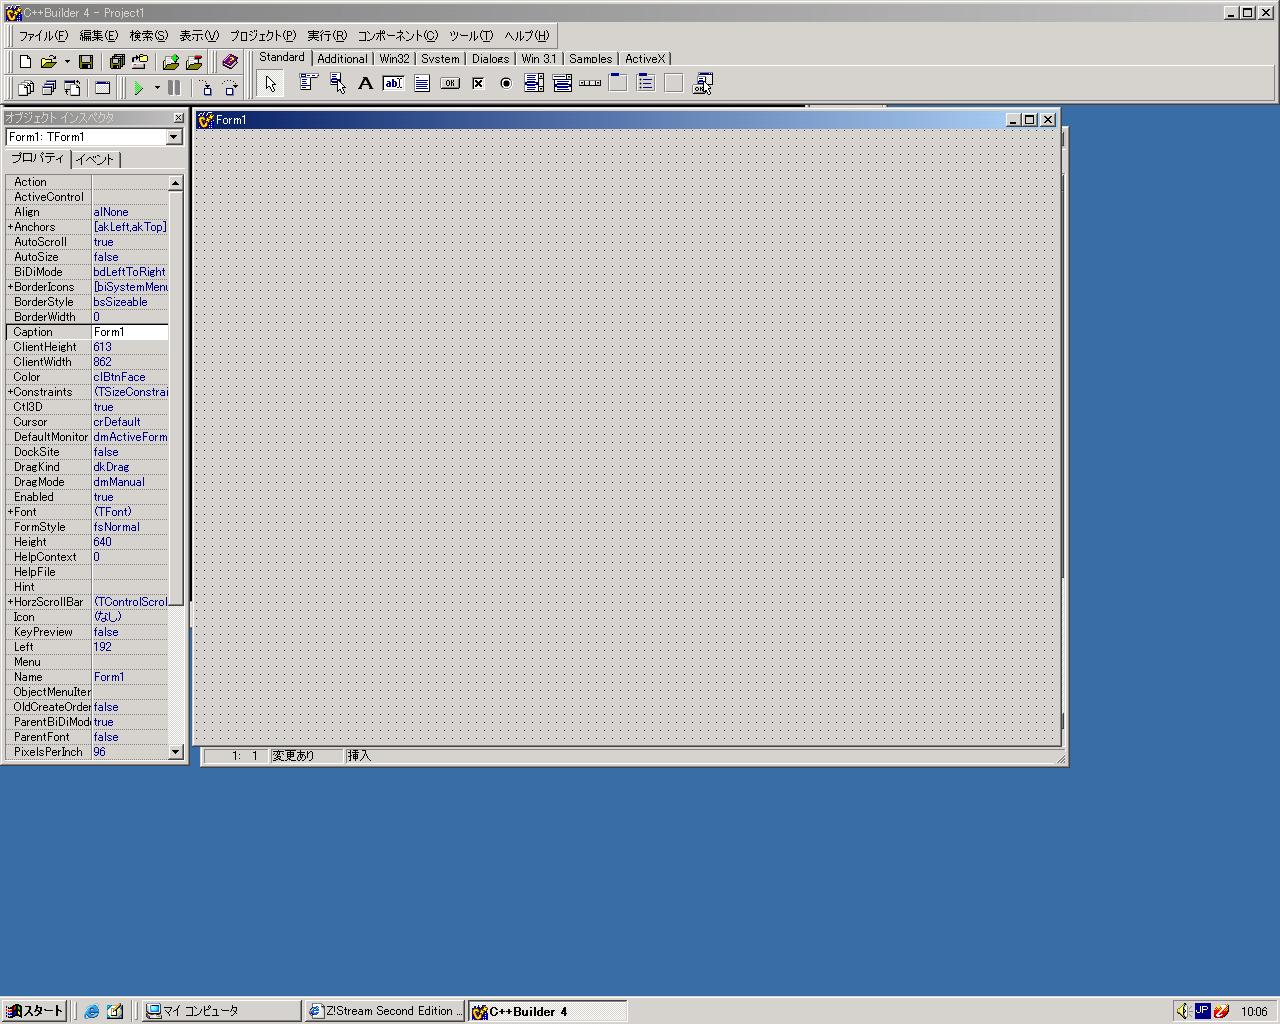The image size is (1280, 1024).
Task: Open the Help book icon
Action: (x=230, y=61)
